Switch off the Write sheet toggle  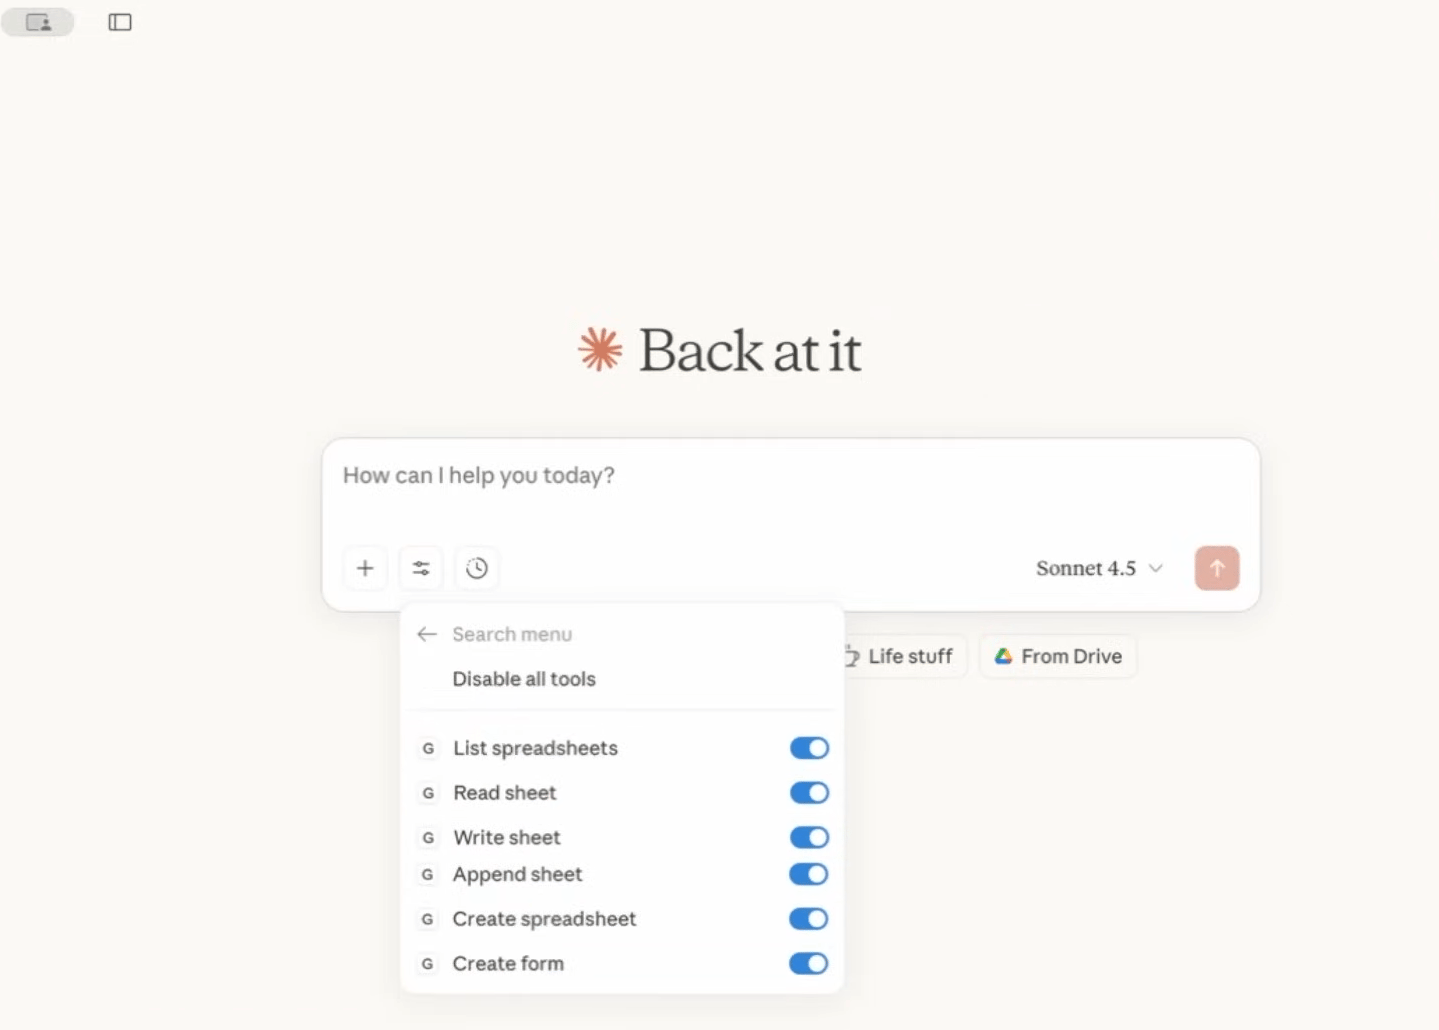809,837
